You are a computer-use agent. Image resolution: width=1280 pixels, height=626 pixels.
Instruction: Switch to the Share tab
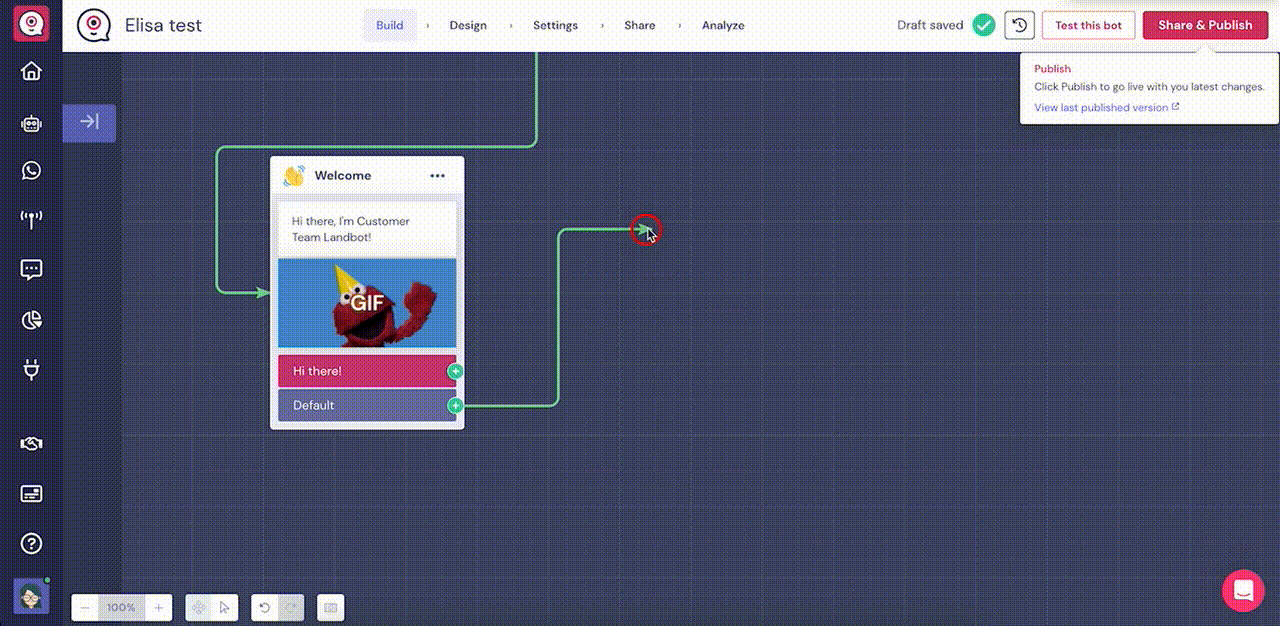(640, 25)
